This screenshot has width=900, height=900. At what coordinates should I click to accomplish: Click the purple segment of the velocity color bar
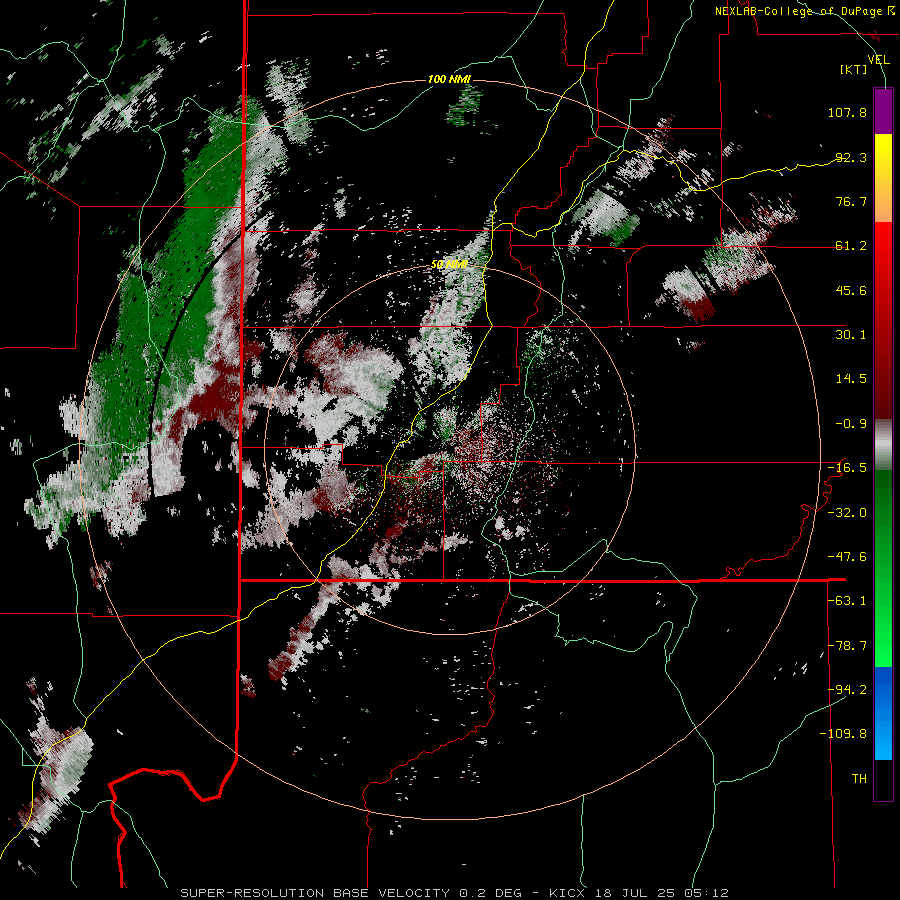[x=883, y=111]
